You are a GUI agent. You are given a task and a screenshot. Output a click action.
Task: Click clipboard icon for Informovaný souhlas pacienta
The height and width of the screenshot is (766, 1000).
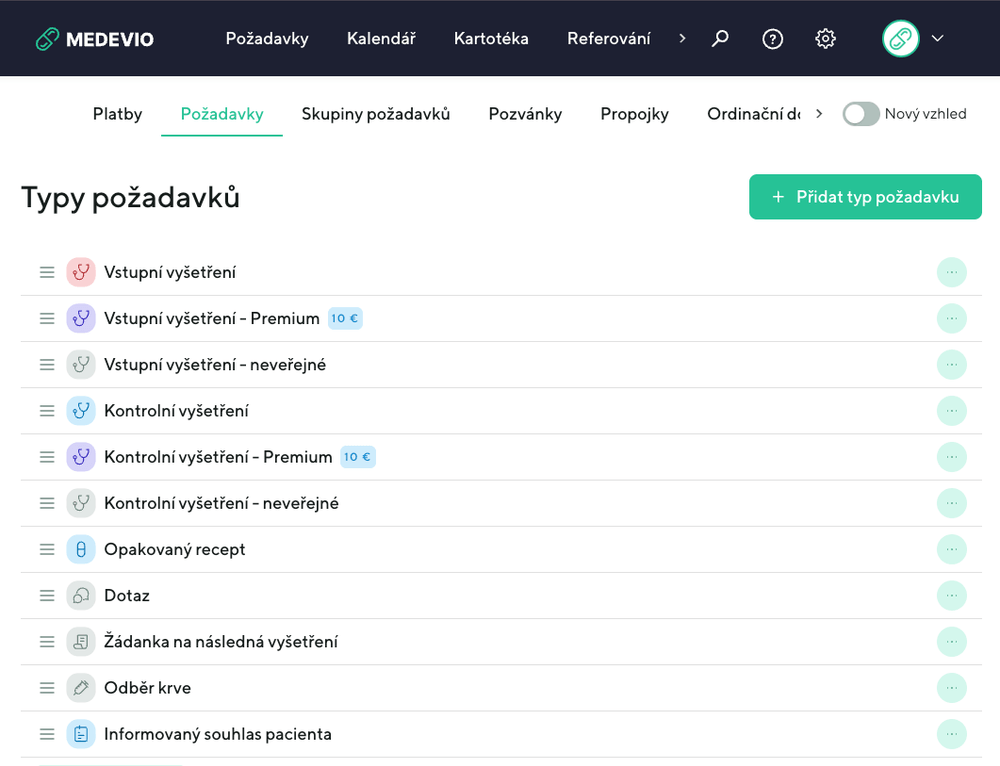click(81, 734)
